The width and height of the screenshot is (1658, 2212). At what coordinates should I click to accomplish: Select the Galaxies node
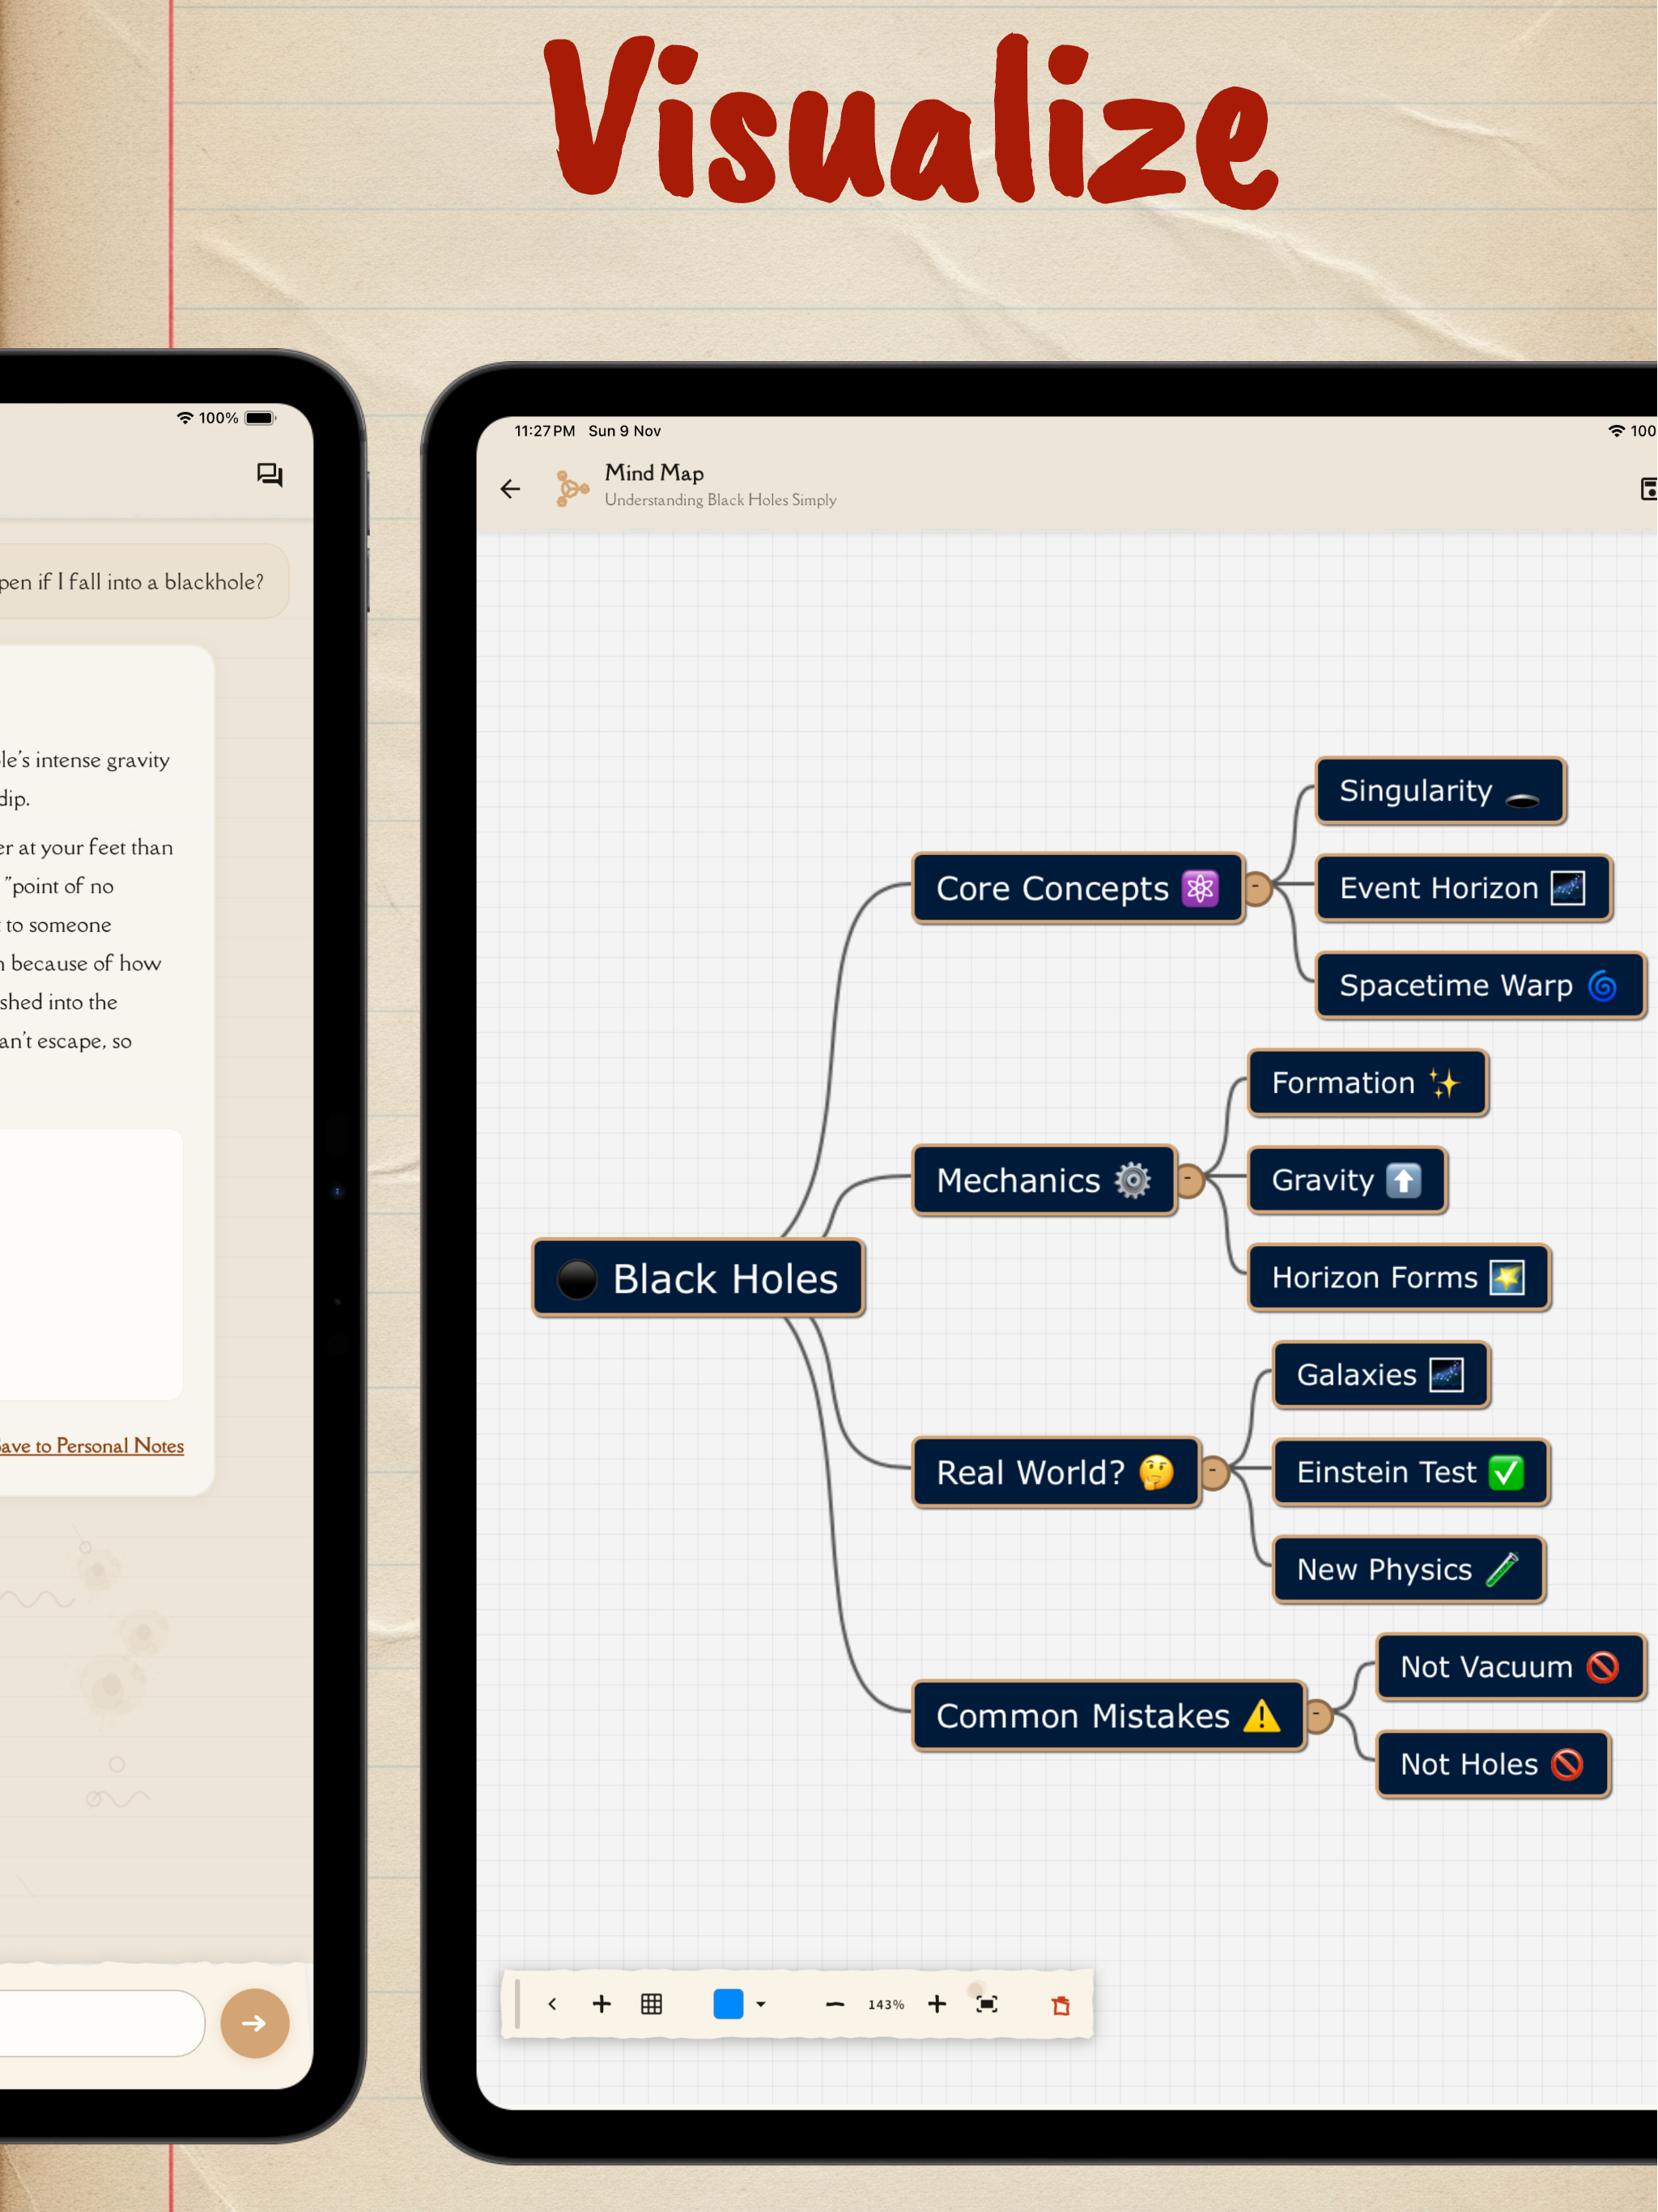1381,1374
